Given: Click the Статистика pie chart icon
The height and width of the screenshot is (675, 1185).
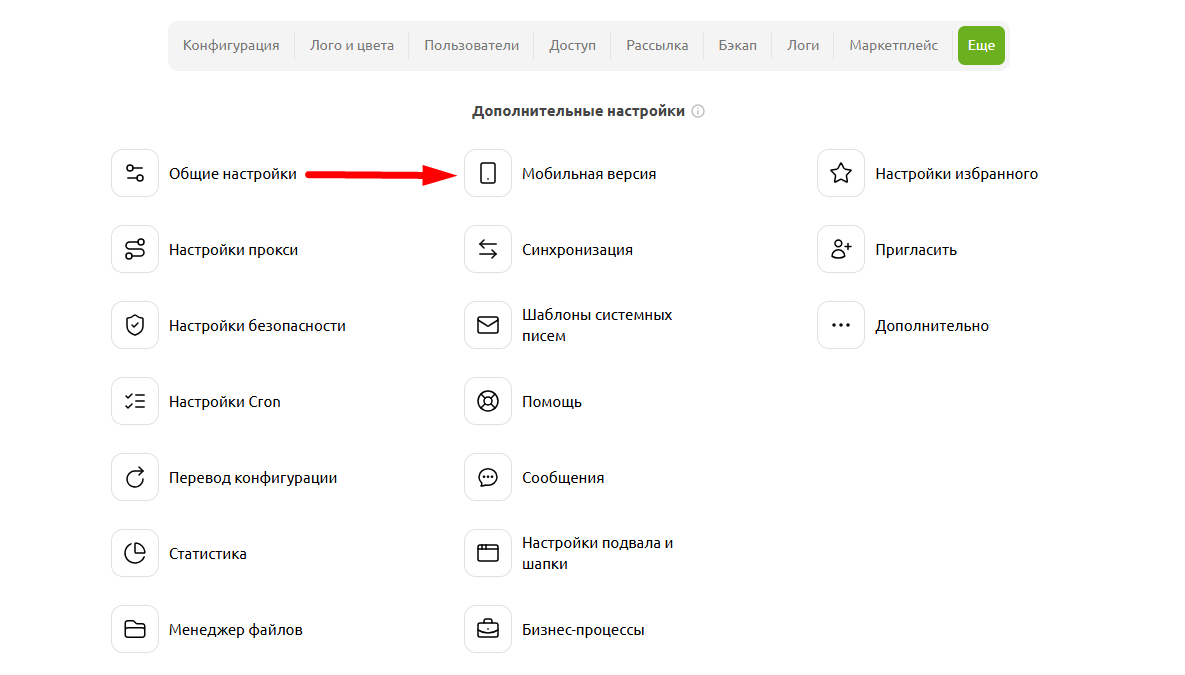Looking at the screenshot, I should 135,552.
